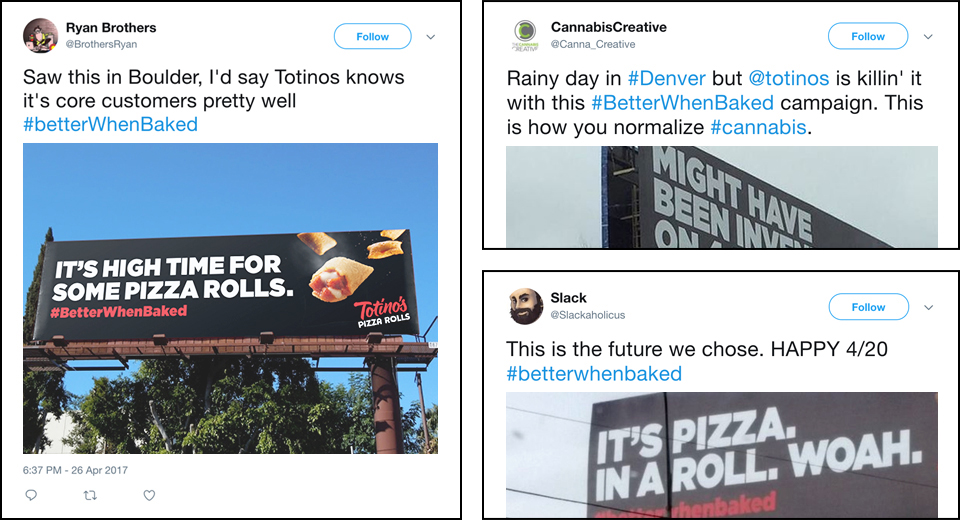Open #betterWhenBaked hashtag in Ryan Brothers tweet
This screenshot has width=960, height=520.
coord(110,124)
